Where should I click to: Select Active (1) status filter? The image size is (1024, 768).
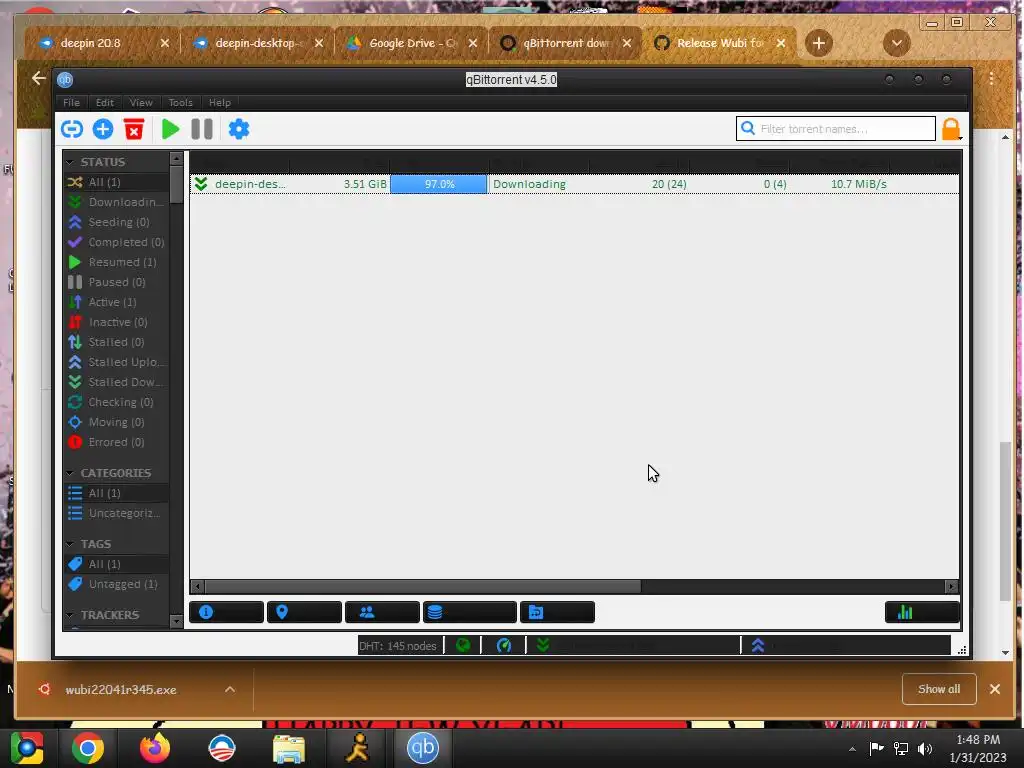click(x=116, y=302)
